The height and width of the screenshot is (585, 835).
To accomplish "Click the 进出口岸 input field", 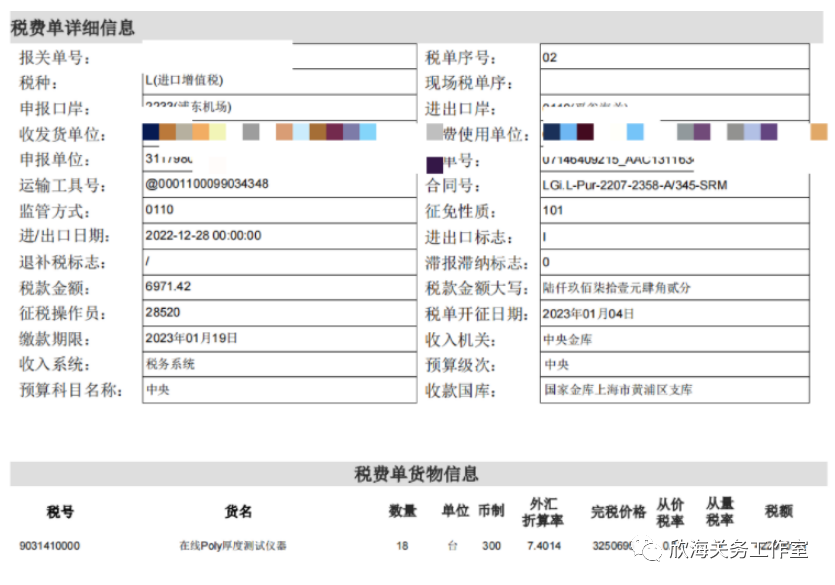I will 670,108.
